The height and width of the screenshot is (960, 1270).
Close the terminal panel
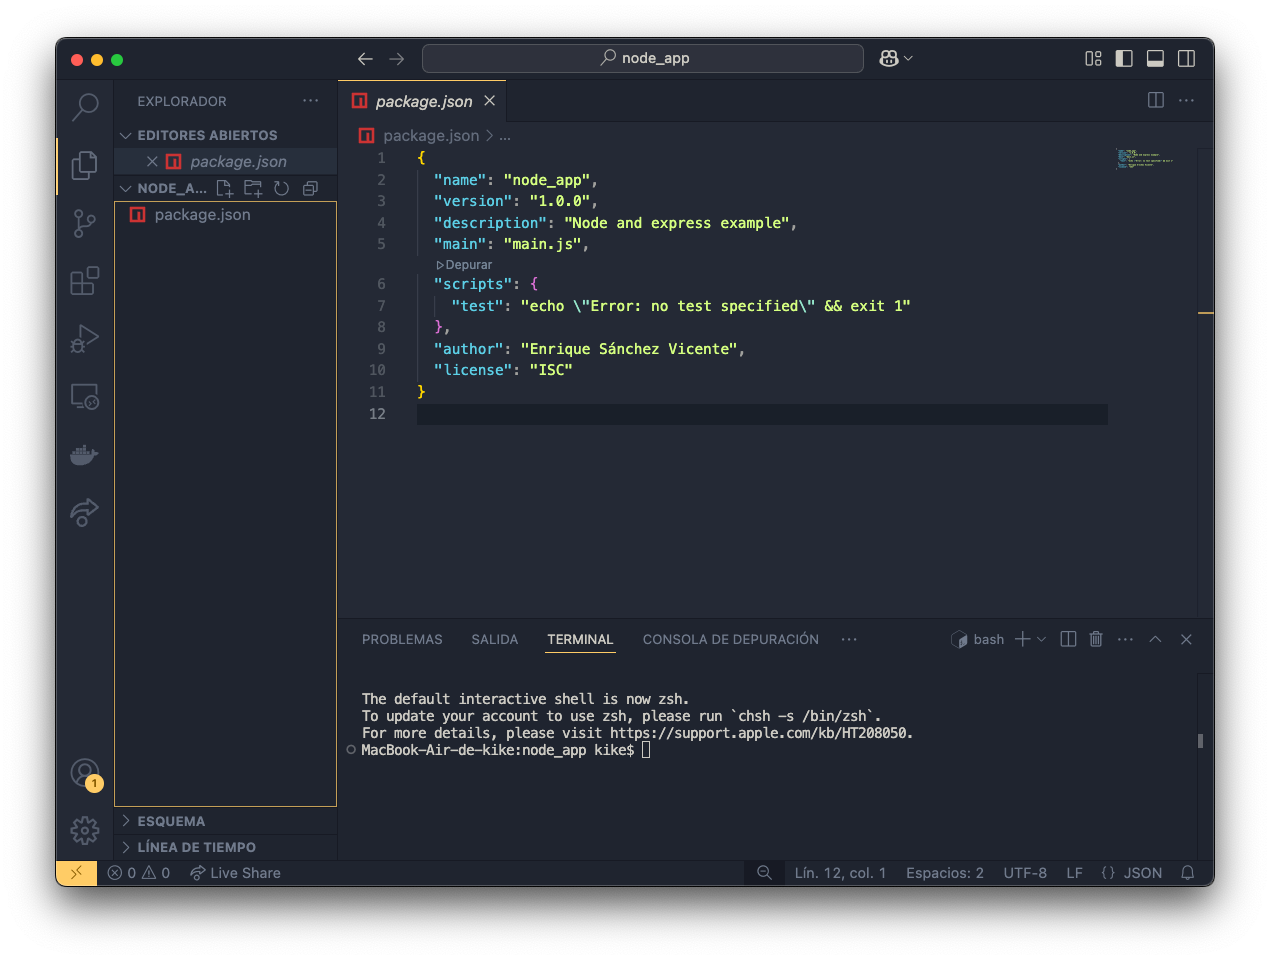pyautogui.click(x=1186, y=639)
